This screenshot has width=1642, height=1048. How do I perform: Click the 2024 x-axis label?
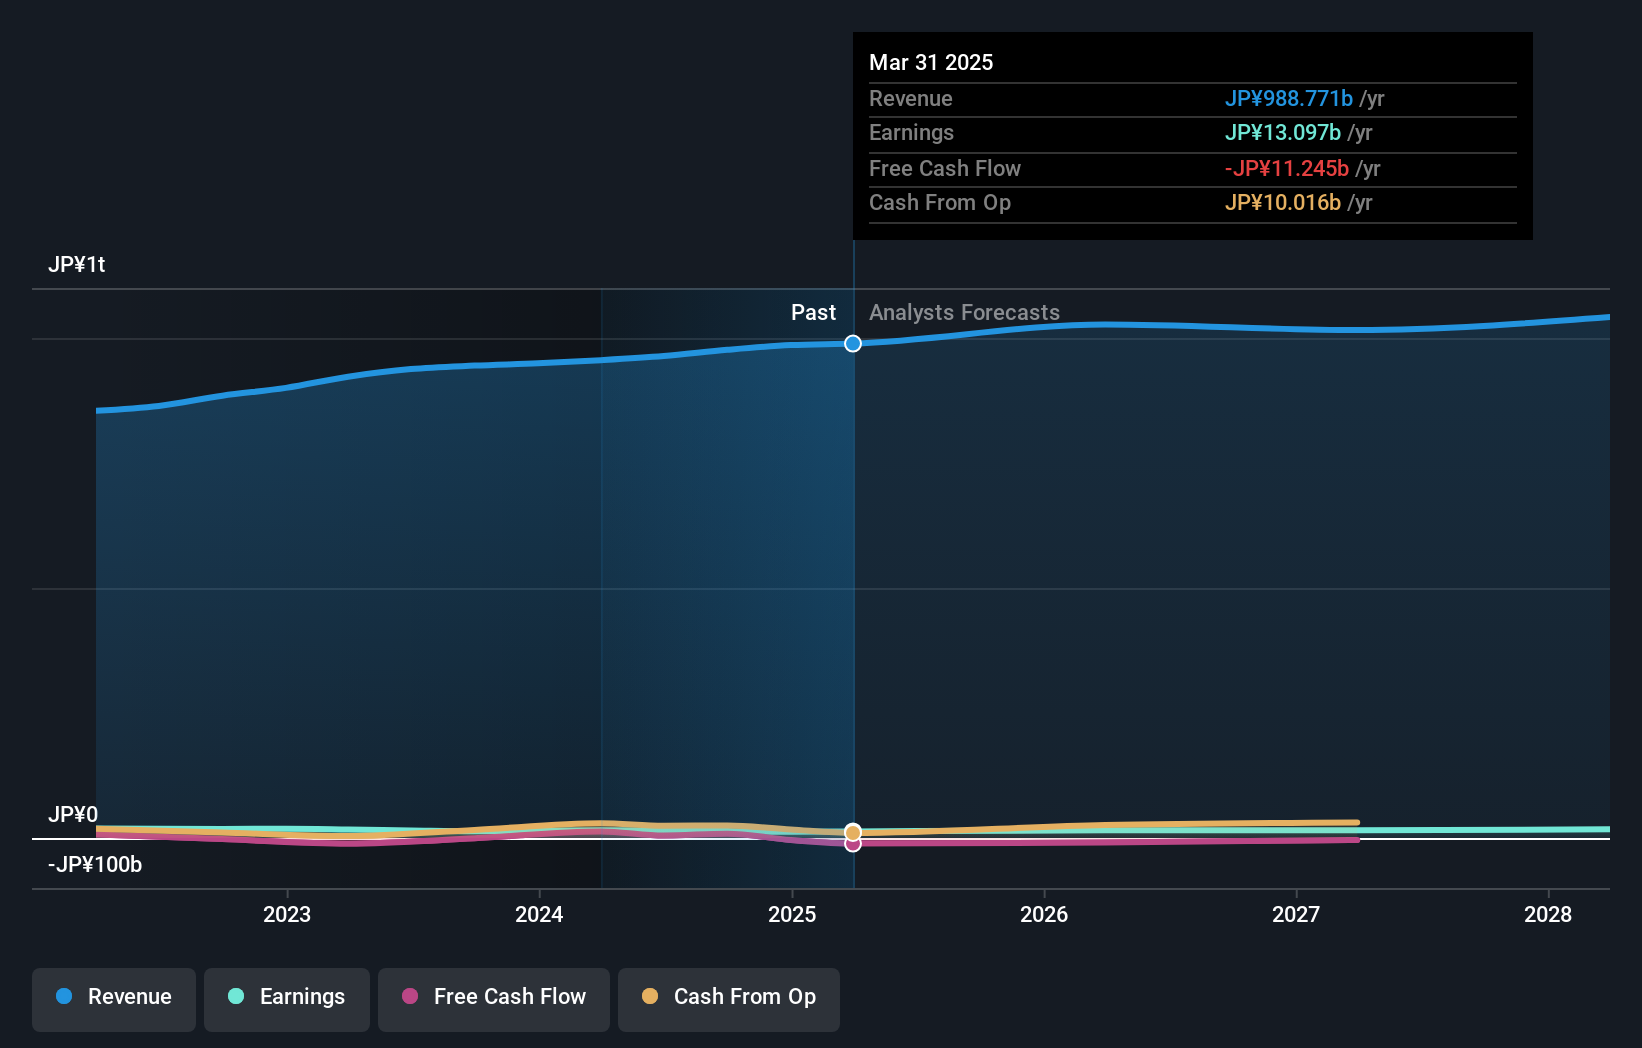coord(539,914)
